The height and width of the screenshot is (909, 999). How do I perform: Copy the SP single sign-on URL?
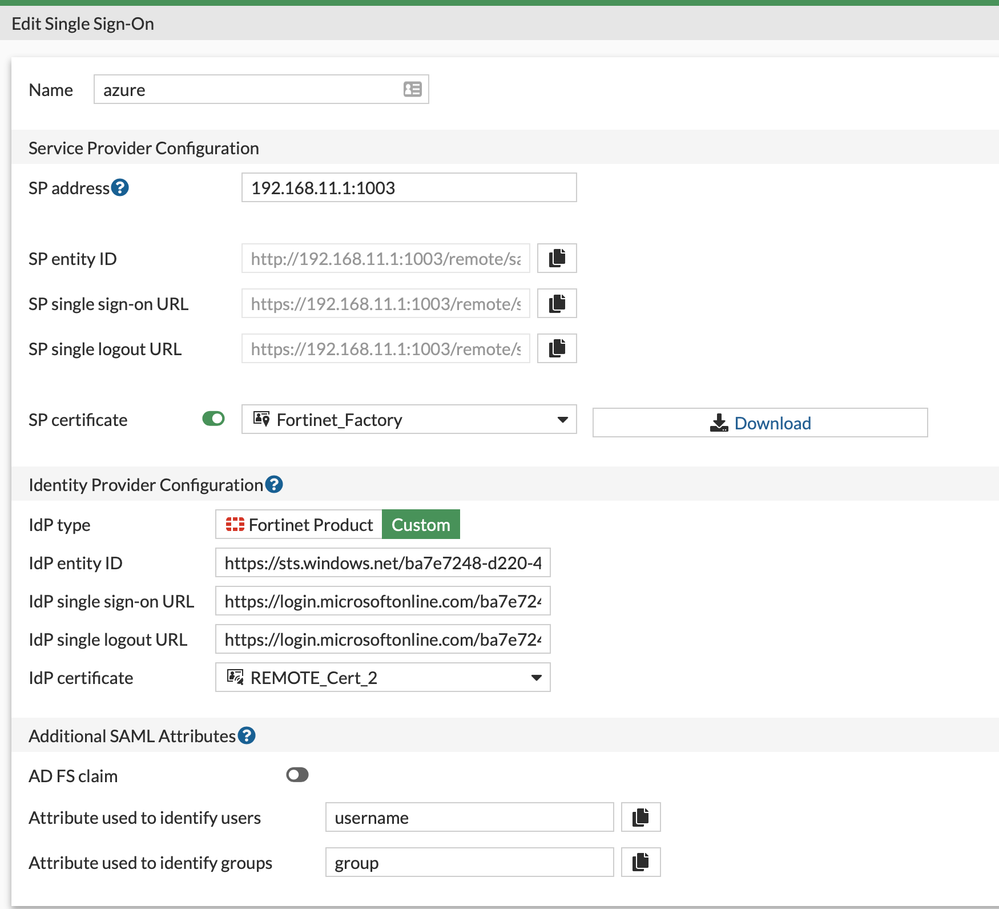tap(557, 304)
